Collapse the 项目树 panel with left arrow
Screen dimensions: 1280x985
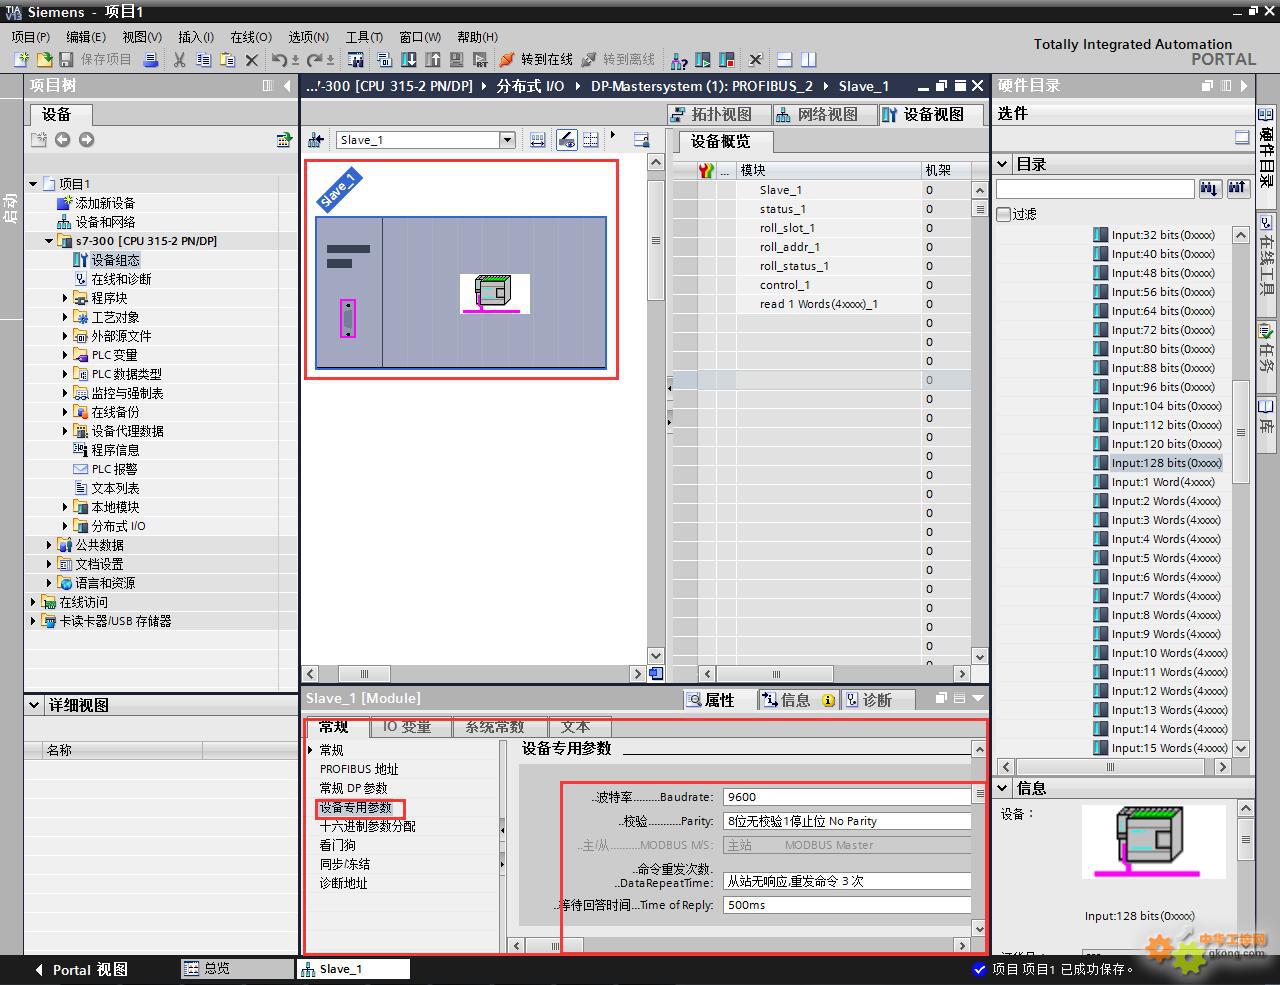[288, 86]
